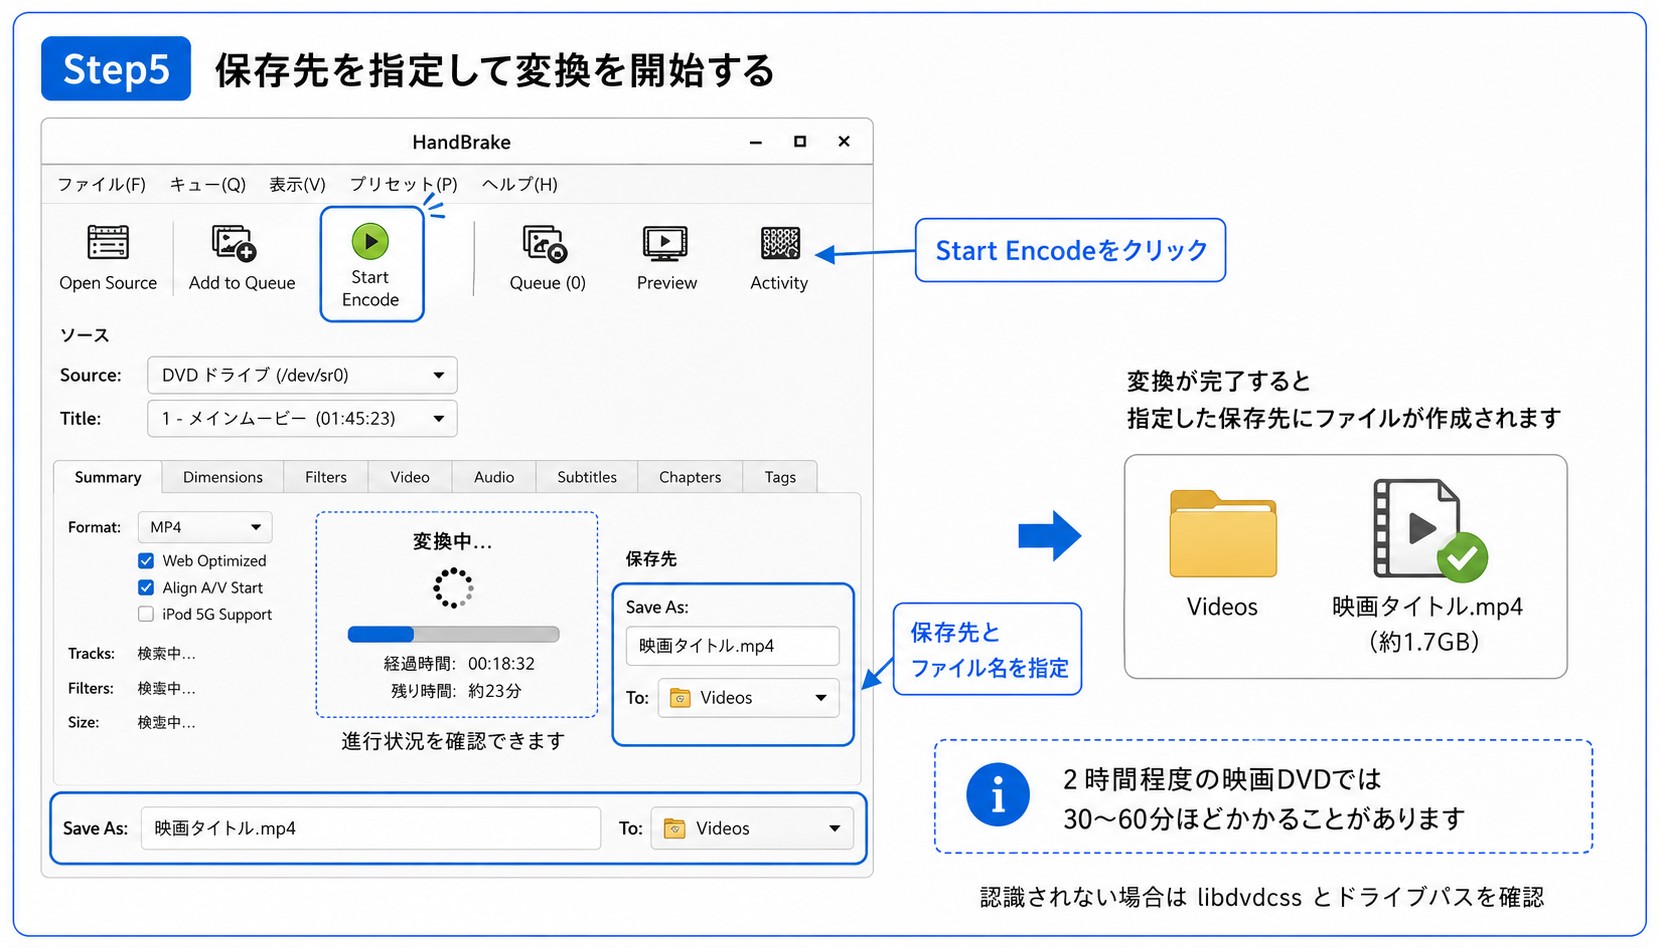Click the HandBrake window title
The height and width of the screenshot is (948, 1659).
tap(461, 142)
